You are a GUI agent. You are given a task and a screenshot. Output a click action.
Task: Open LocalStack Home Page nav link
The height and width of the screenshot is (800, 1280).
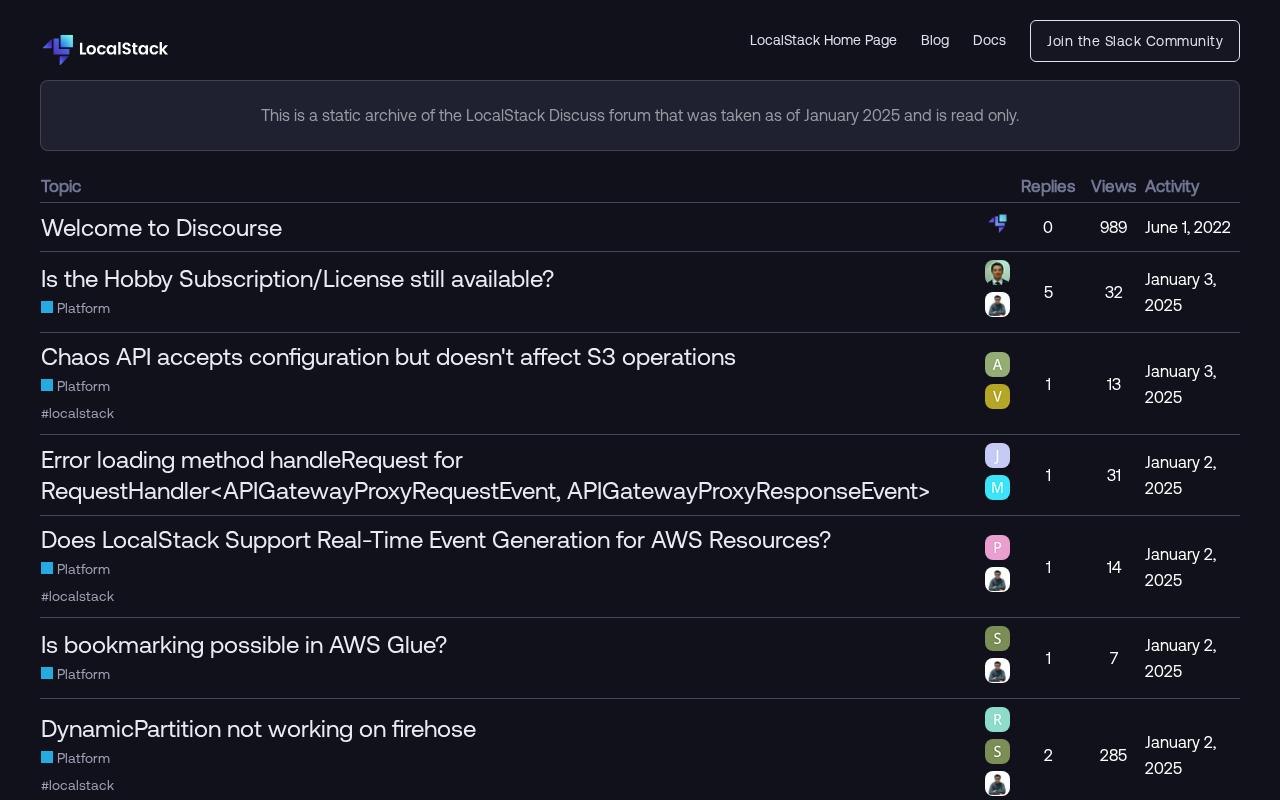tap(823, 40)
